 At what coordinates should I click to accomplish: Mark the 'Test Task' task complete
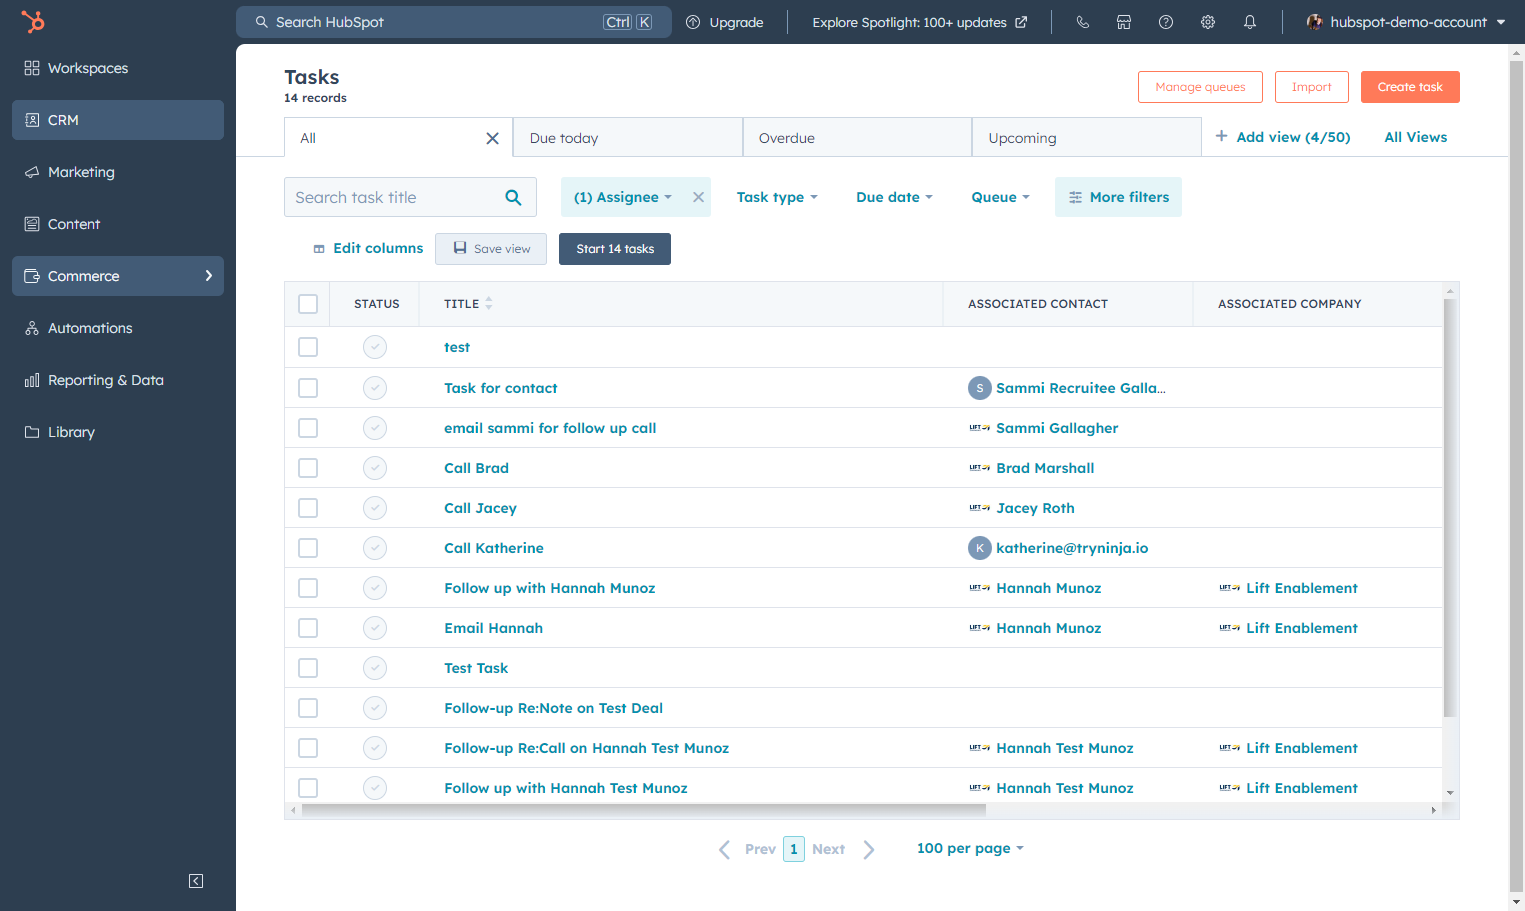point(375,668)
